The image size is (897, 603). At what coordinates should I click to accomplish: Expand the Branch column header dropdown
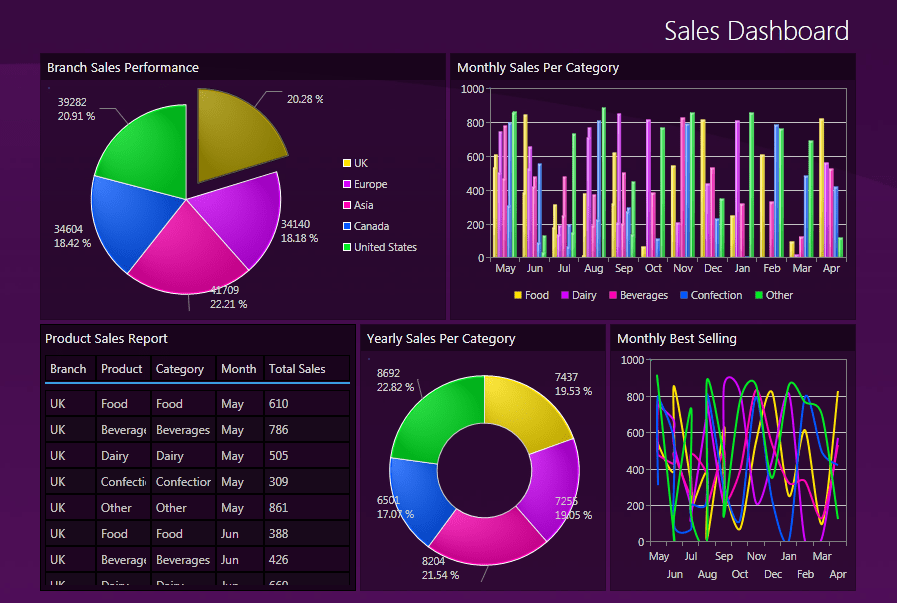(x=68, y=368)
